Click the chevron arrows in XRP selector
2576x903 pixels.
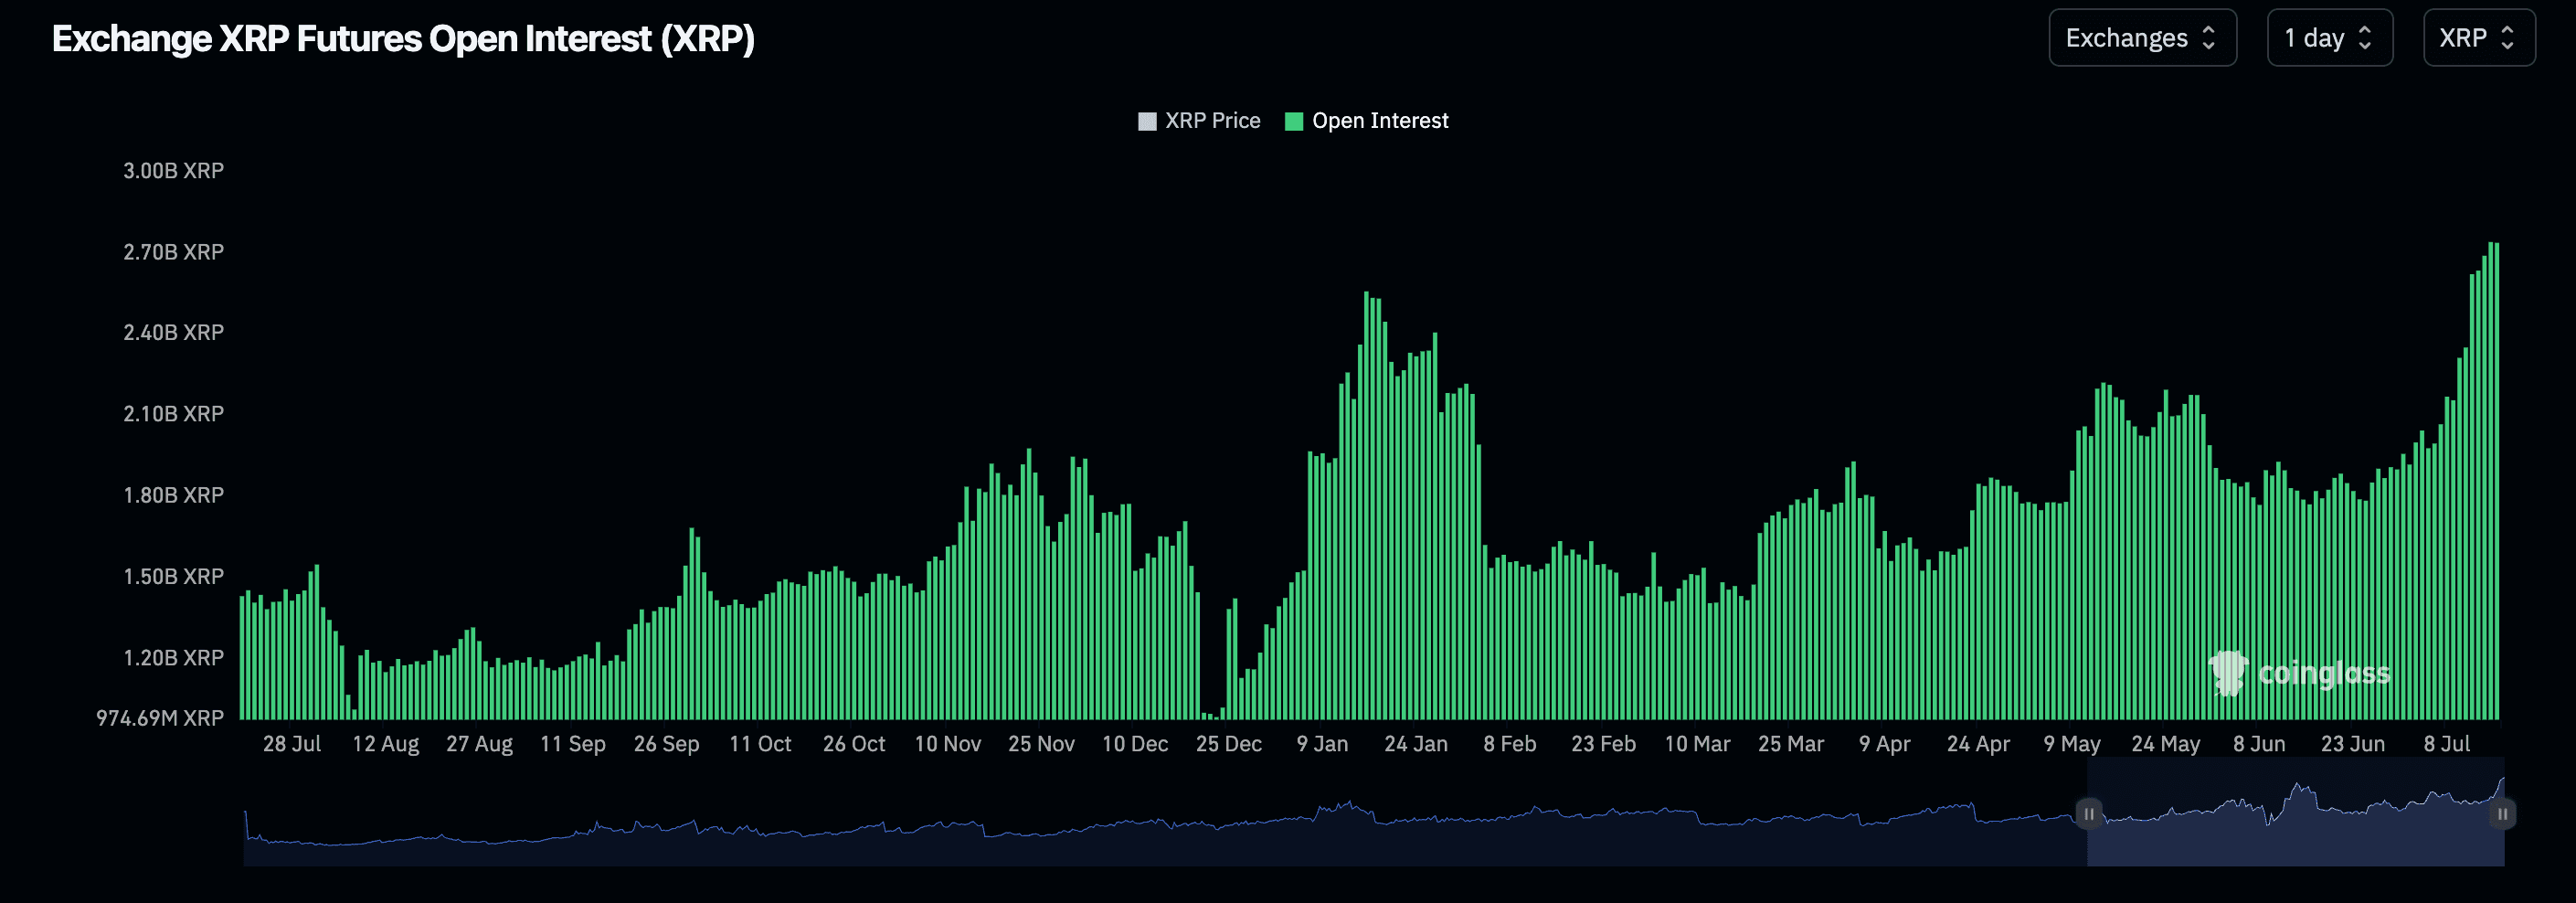2507,38
